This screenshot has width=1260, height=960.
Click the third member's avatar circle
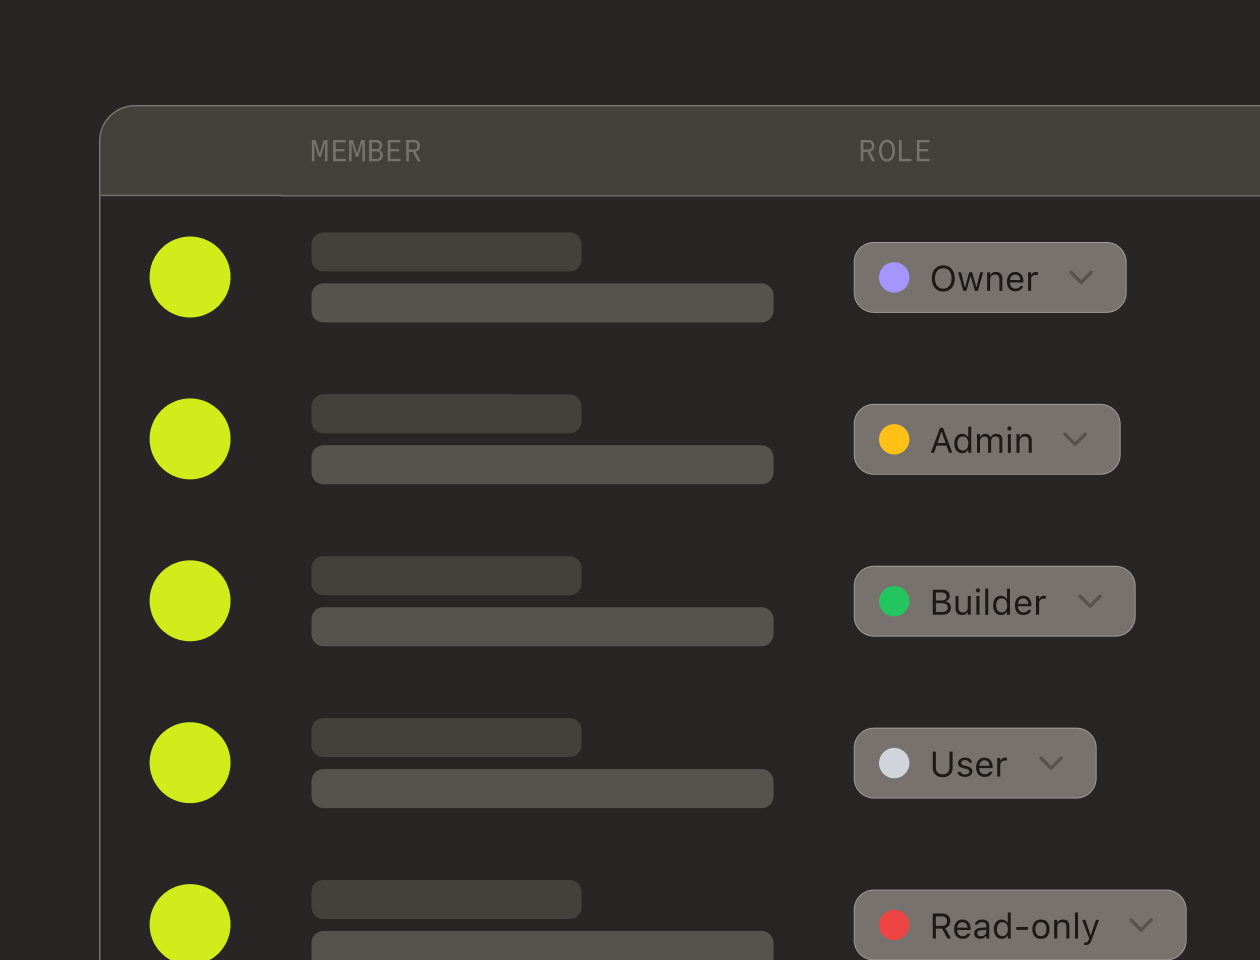pyautogui.click(x=190, y=601)
